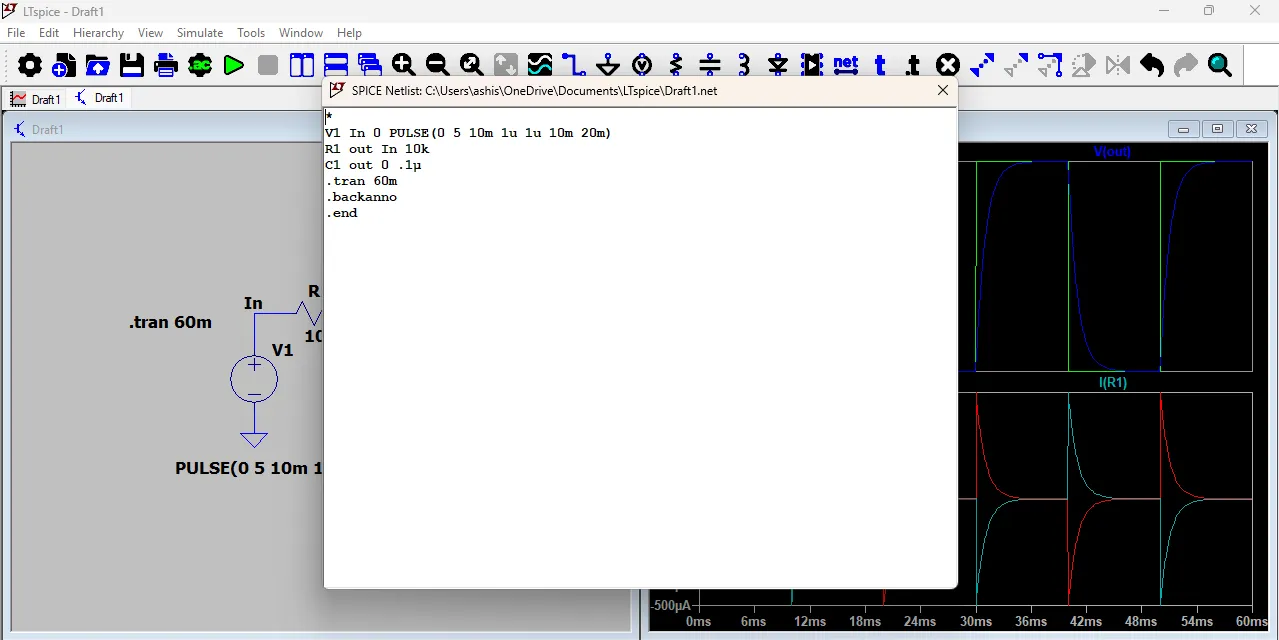The image size is (1279, 640).
Task: Click the V1 PULSE line in netlist
Action: pyautogui.click(x=468, y=133)
